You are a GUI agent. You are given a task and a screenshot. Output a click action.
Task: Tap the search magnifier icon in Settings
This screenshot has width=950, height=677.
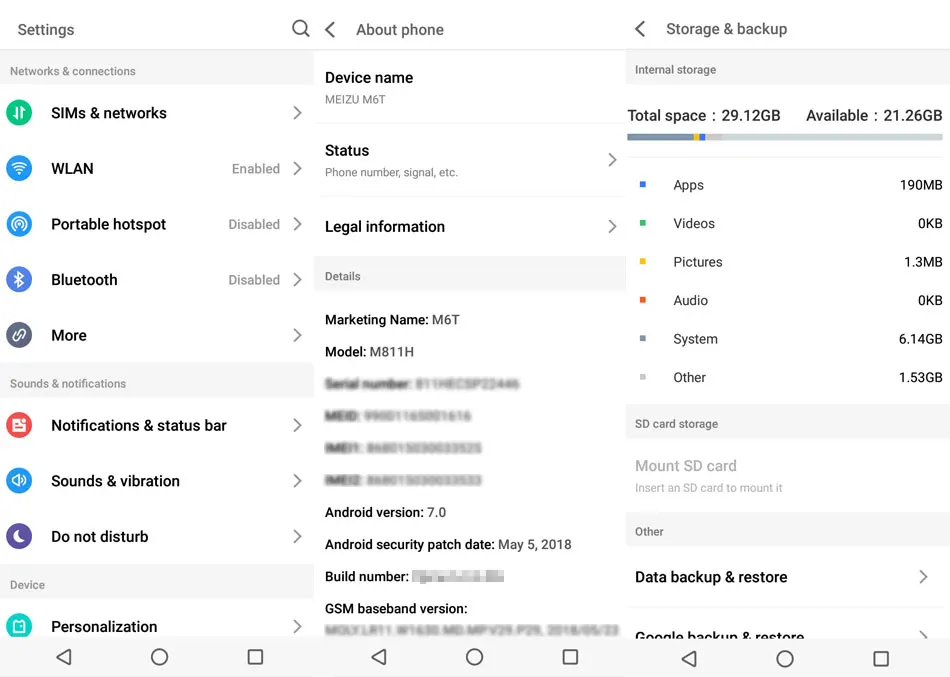point(301,28)
